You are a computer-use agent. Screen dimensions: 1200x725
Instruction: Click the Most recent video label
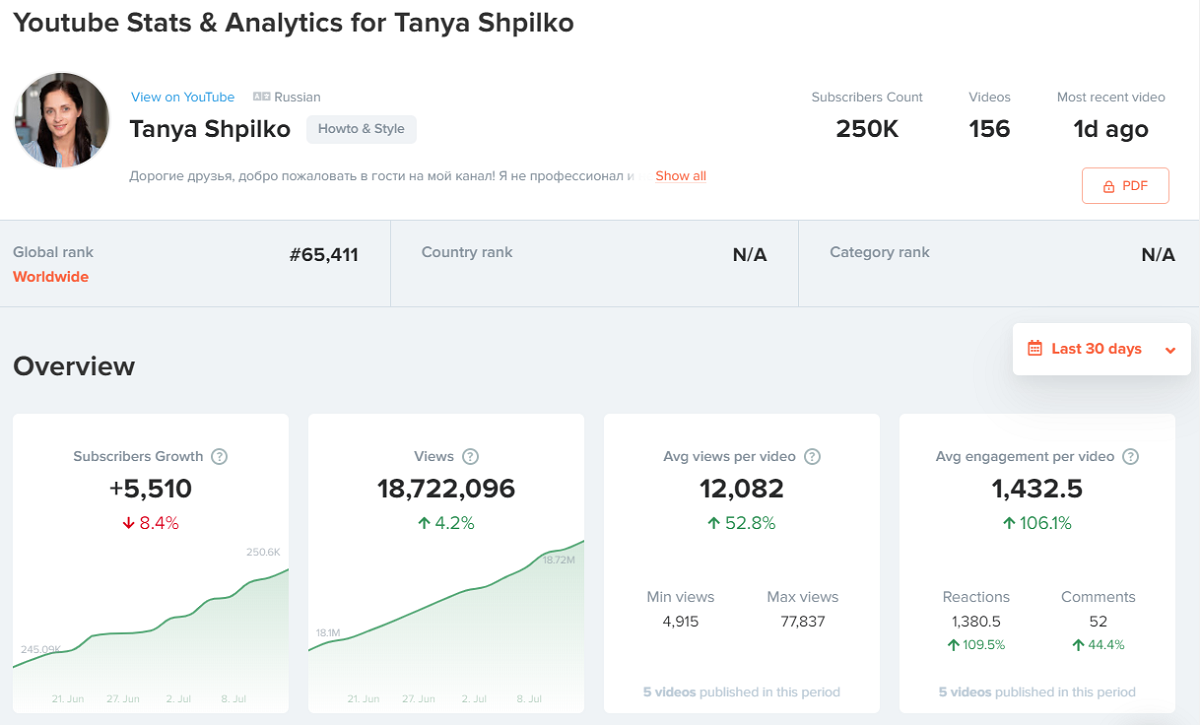(x=1111, y=97)
